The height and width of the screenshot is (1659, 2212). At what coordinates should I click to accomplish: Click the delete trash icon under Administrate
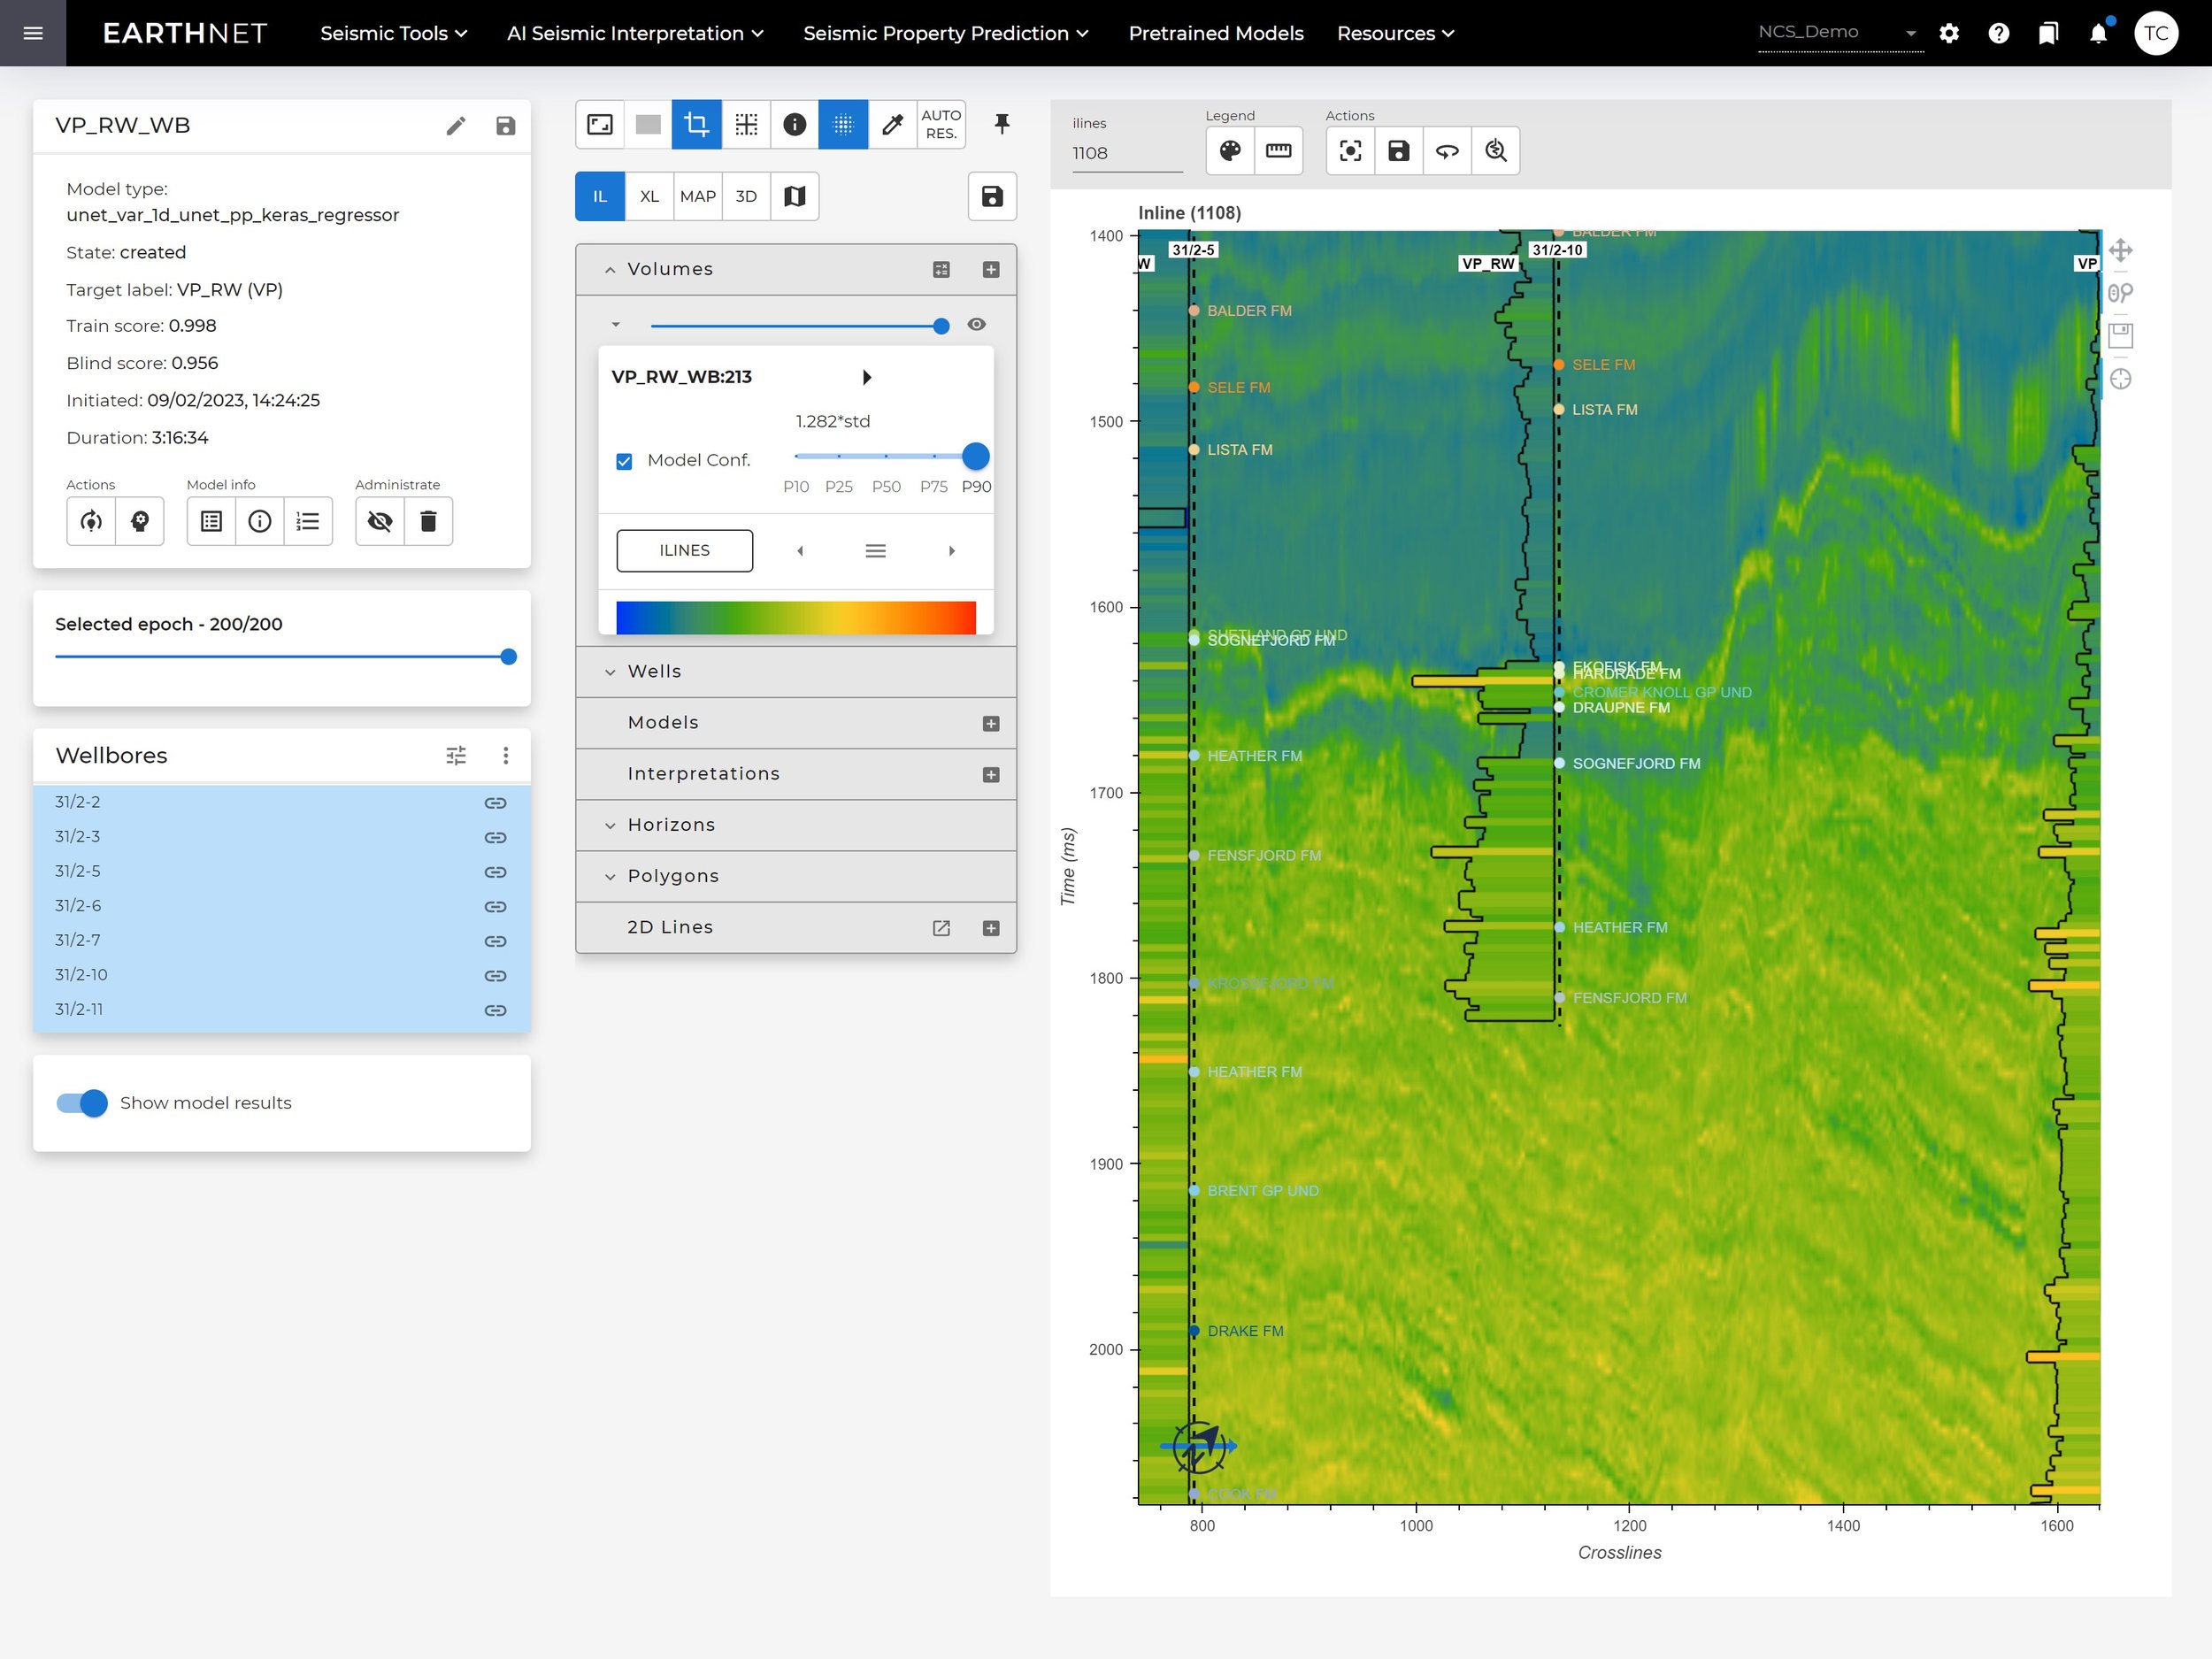pos(429,521)
